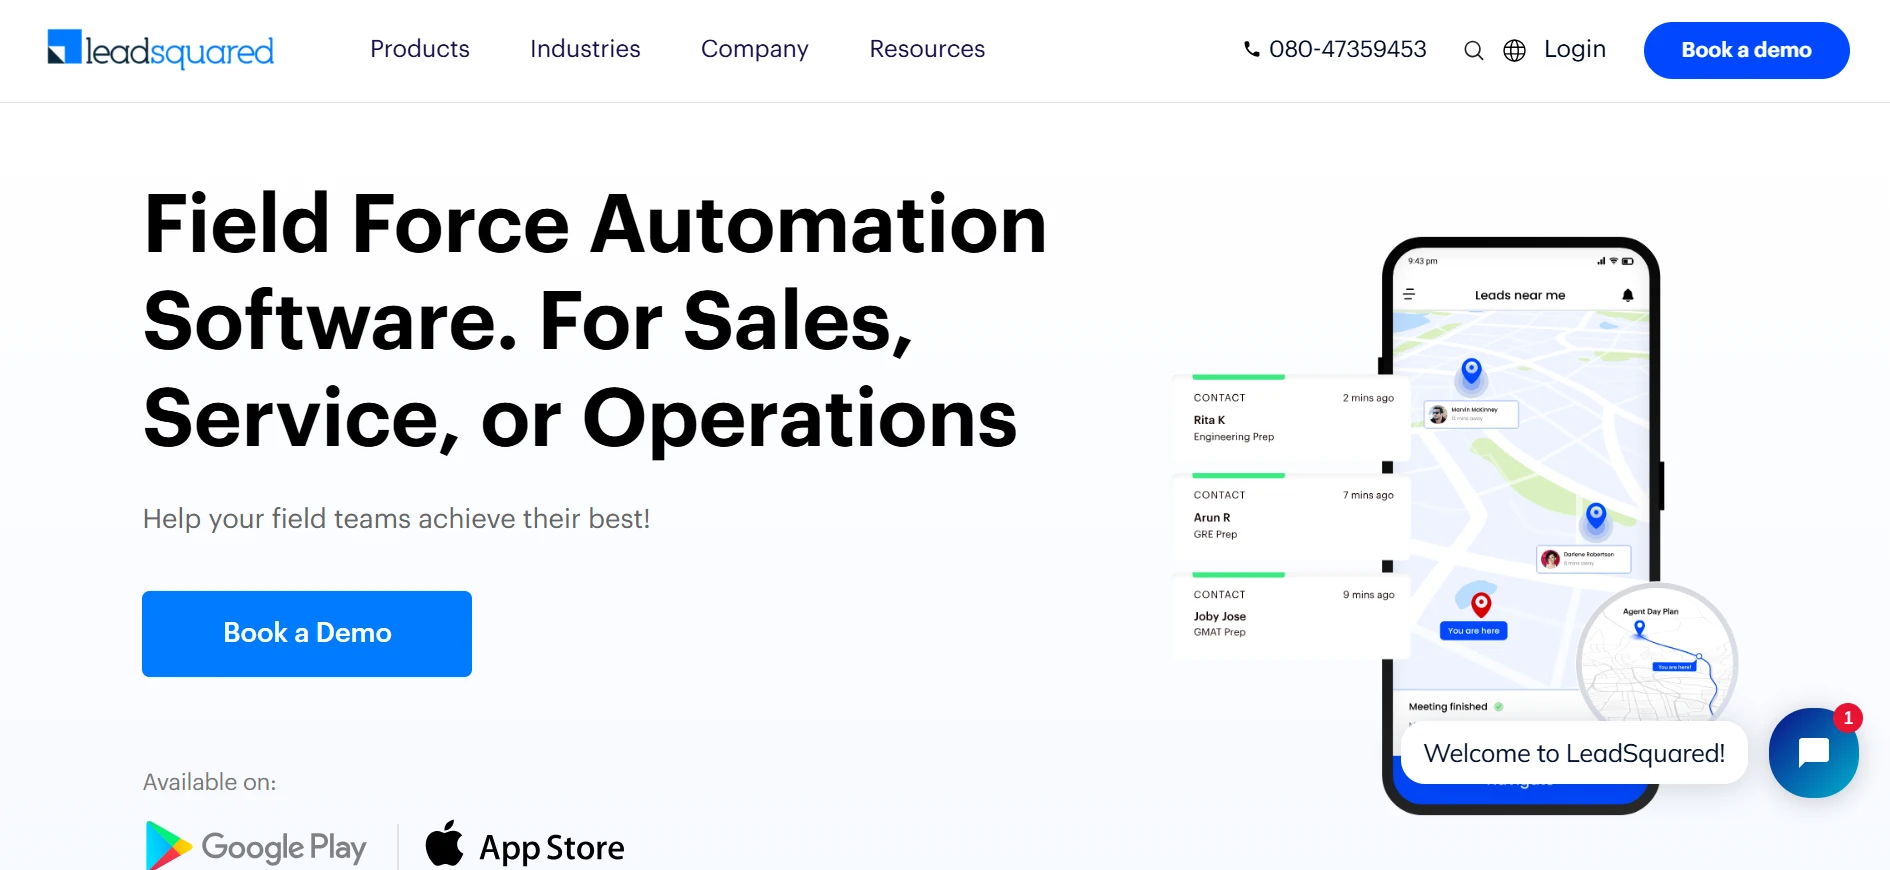The width and height of the screenshot is (1890, 870).
Task: Click the Marvin McKinney map card
Action: (1471, 414)
